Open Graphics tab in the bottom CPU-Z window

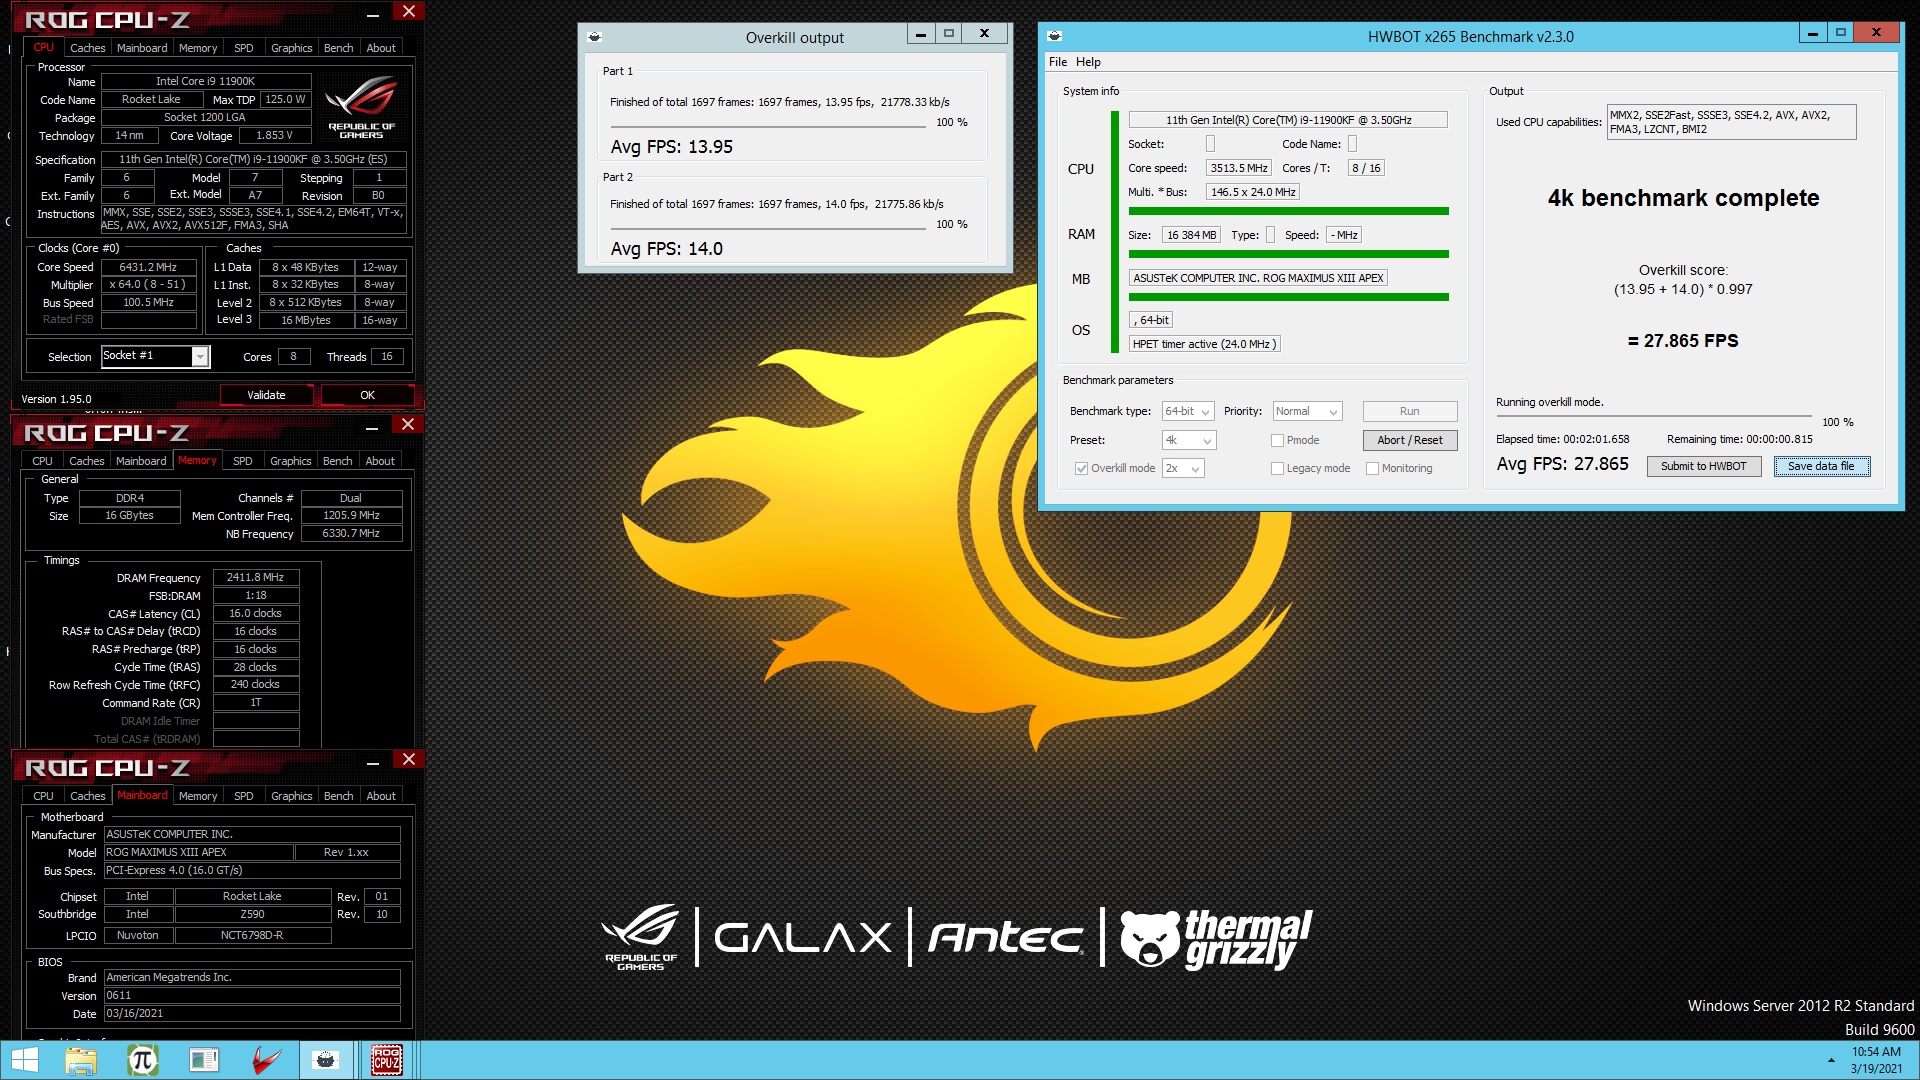pyautogui.click(x=291, y=796)
